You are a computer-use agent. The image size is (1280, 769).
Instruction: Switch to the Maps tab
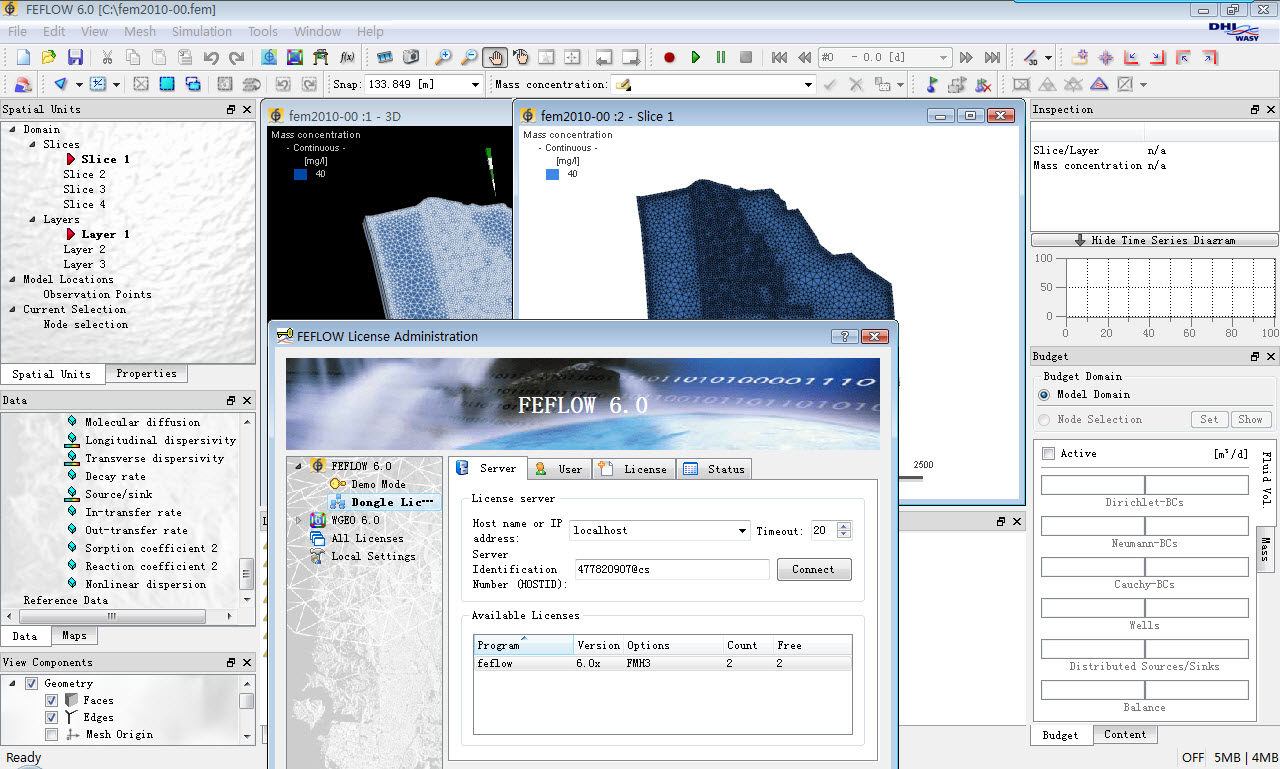(x=74, y=636)
